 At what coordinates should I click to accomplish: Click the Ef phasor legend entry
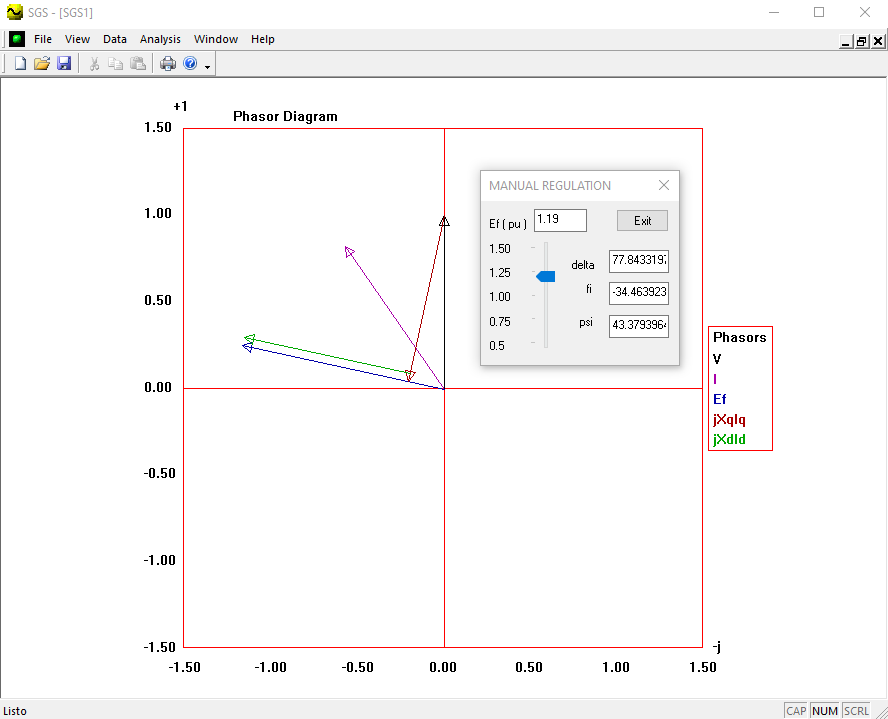coord(720,400)
